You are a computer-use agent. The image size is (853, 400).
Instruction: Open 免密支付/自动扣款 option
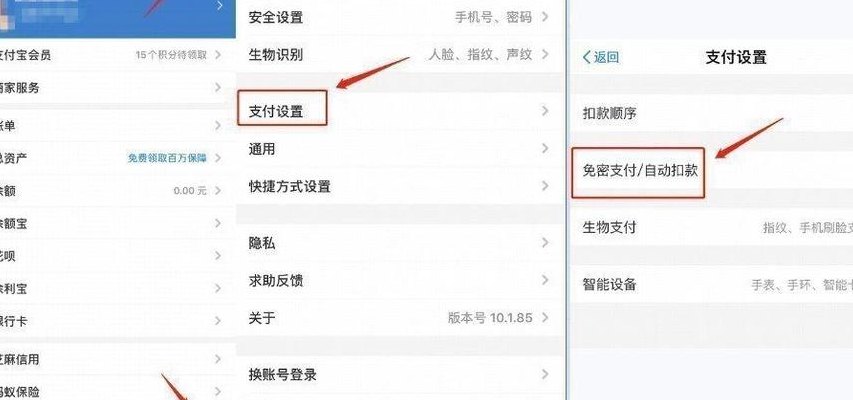coord(710,170)
